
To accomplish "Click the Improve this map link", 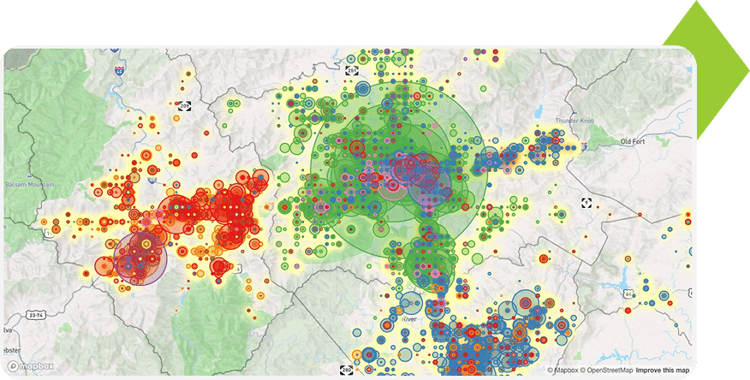I will pos(662,370).
